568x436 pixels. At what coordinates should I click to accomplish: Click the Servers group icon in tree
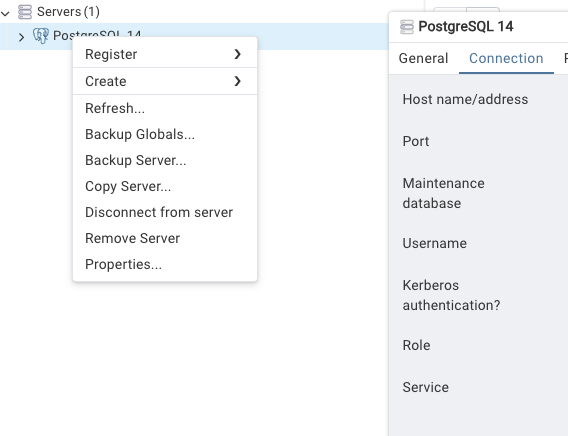25,12
